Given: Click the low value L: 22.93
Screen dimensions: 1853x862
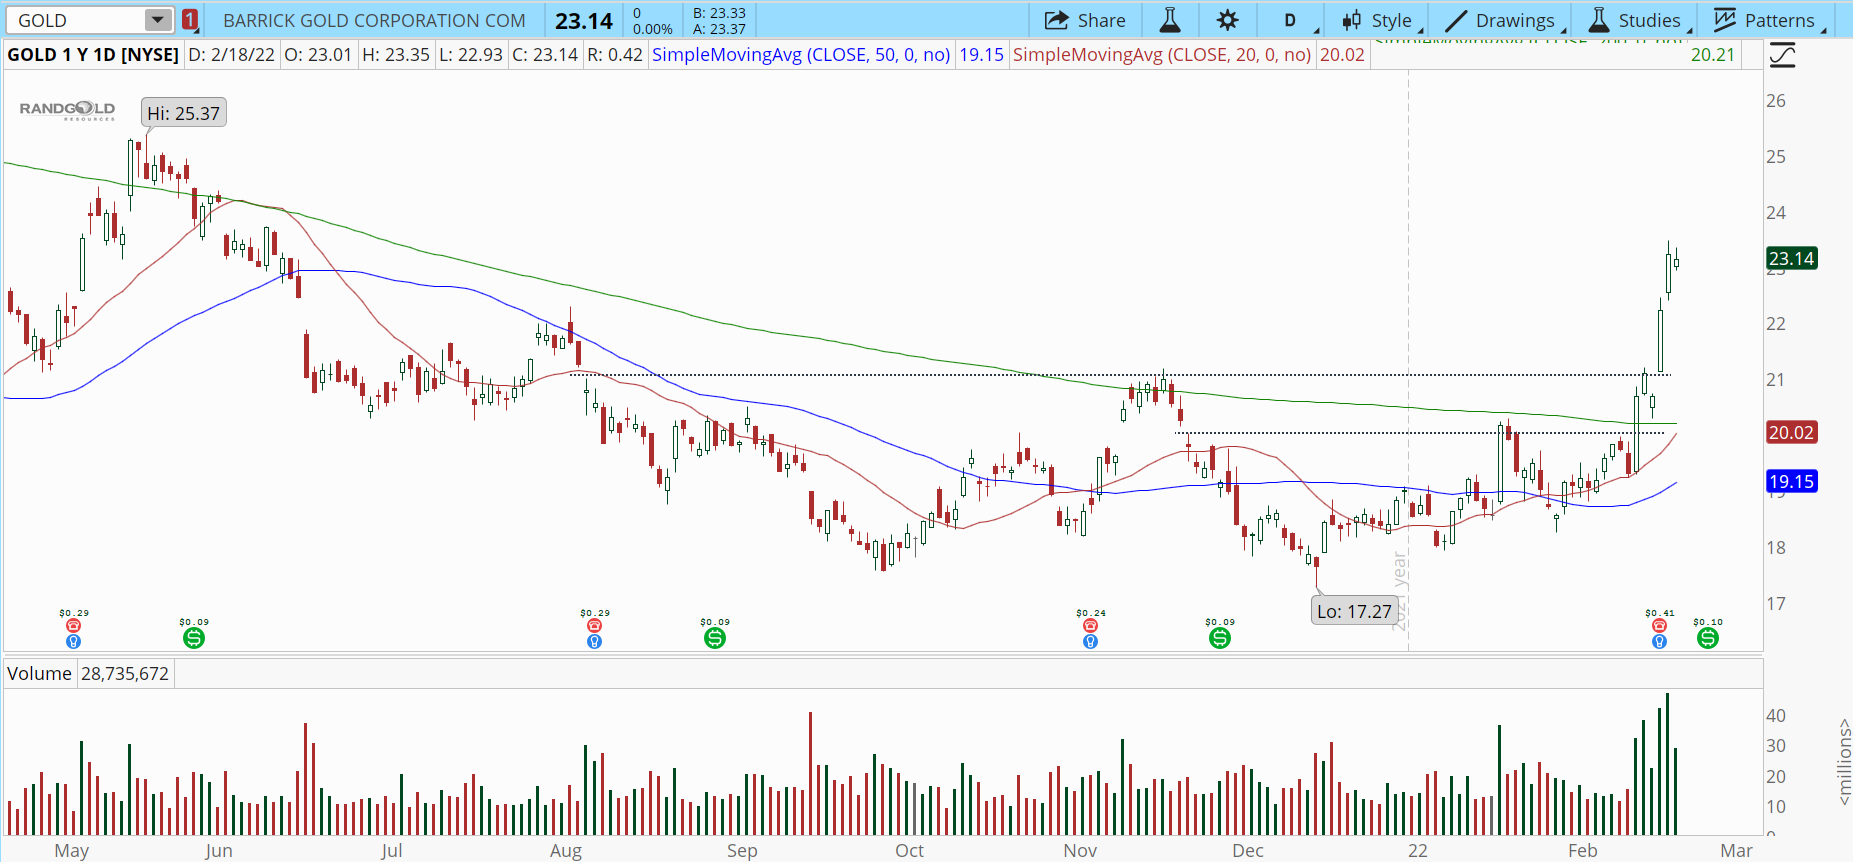Looking at the screenshot, I should click(471, 55).
